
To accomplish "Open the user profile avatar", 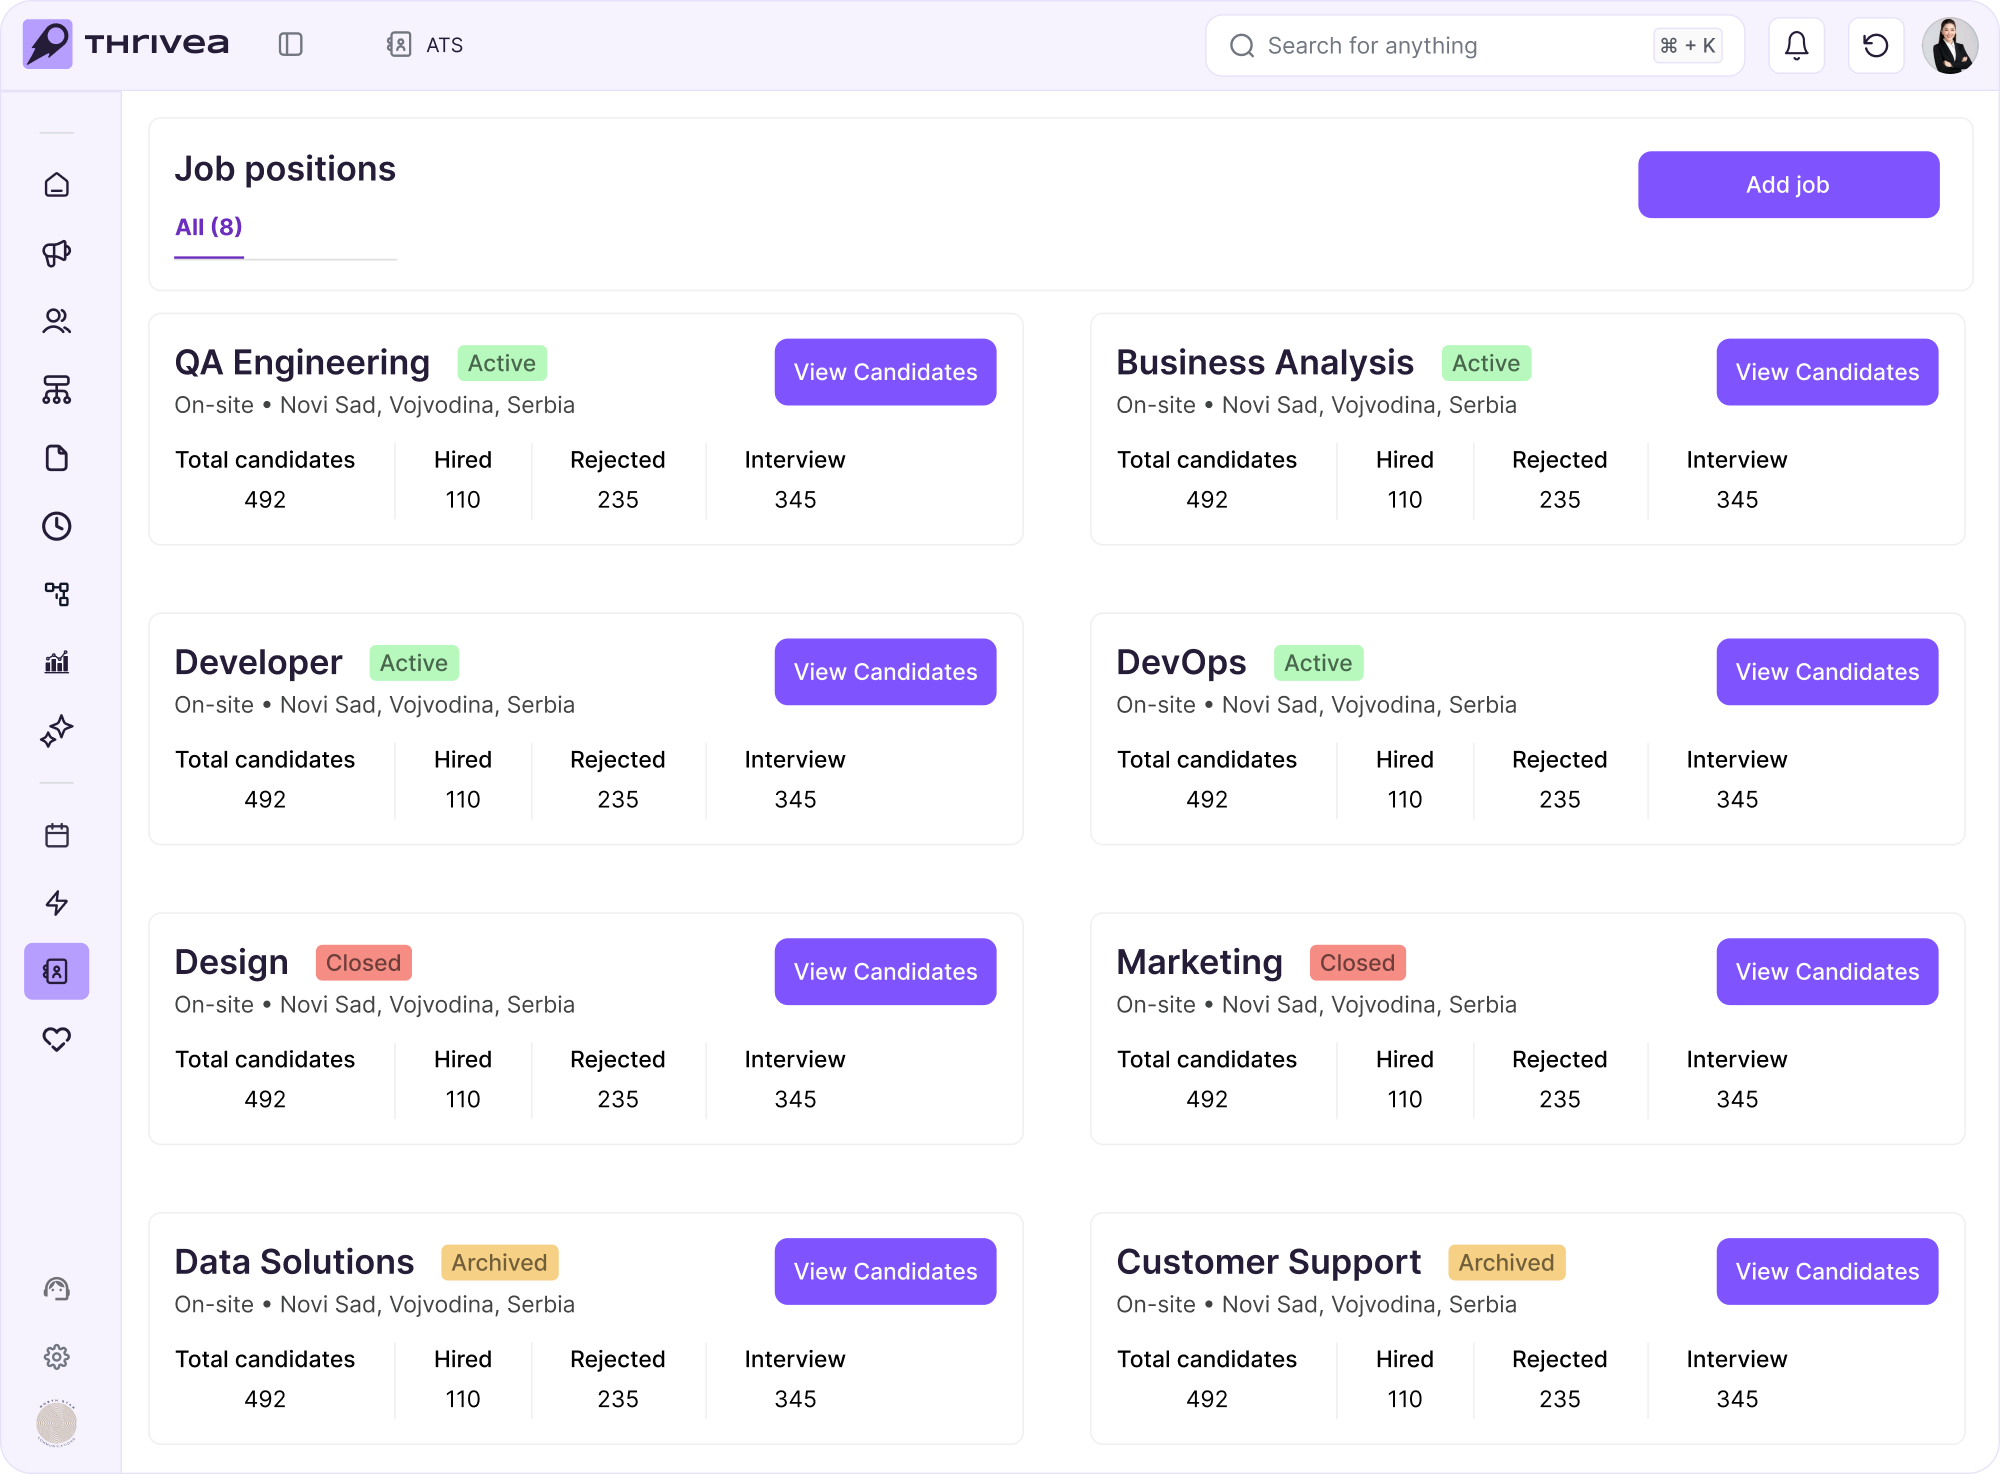I will (x=1950, y=45).
